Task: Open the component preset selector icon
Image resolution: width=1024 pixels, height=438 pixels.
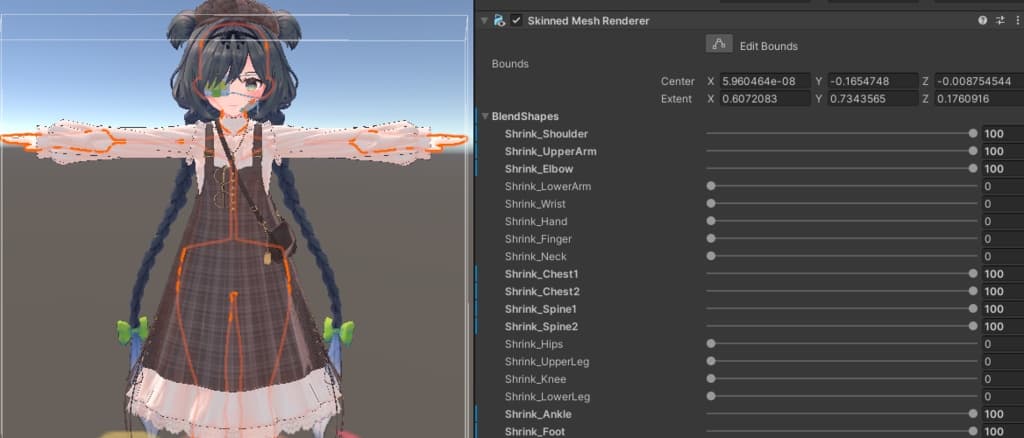Action: [999, 20]
